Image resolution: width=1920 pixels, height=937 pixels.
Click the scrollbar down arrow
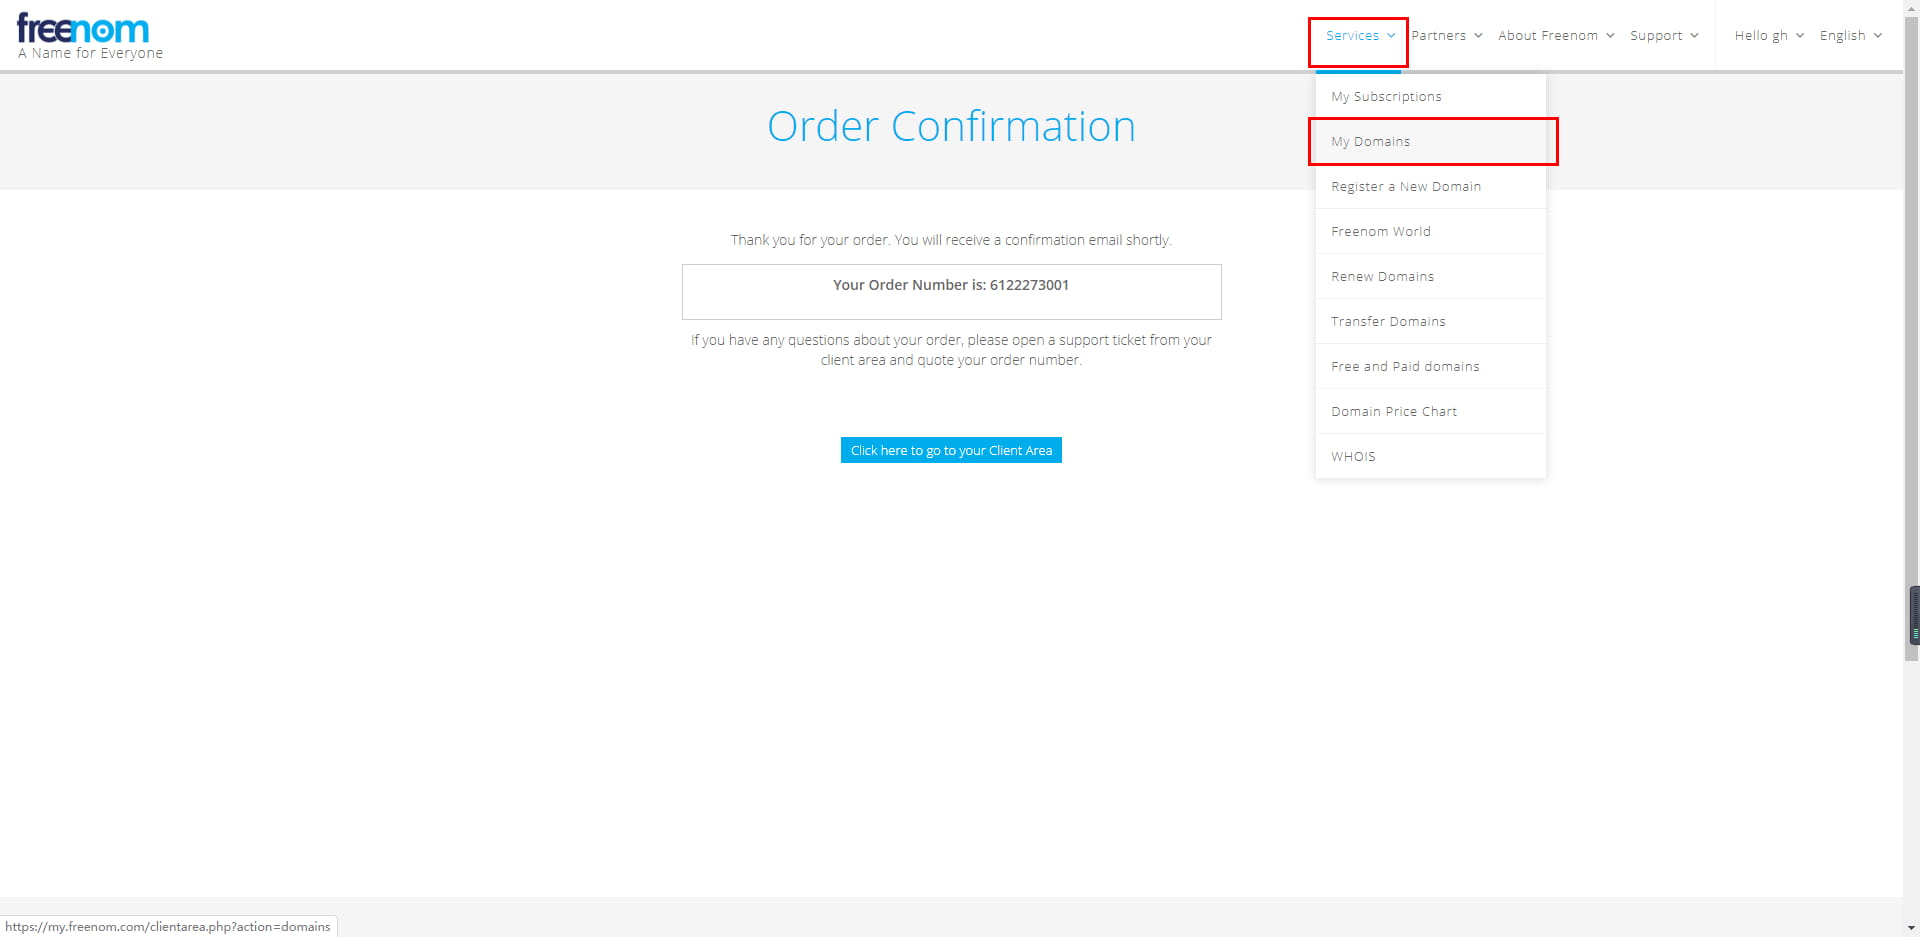click(x=1911, y=928)
